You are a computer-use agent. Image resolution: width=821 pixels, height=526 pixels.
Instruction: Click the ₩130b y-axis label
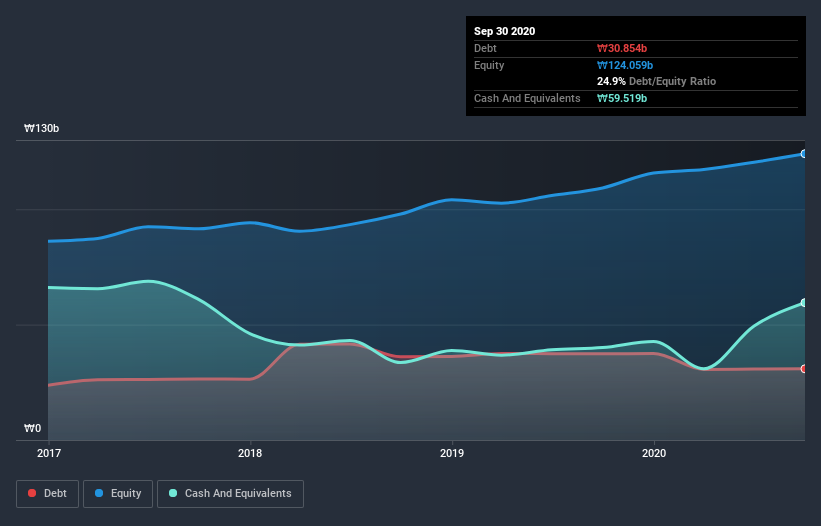(42, 128)
